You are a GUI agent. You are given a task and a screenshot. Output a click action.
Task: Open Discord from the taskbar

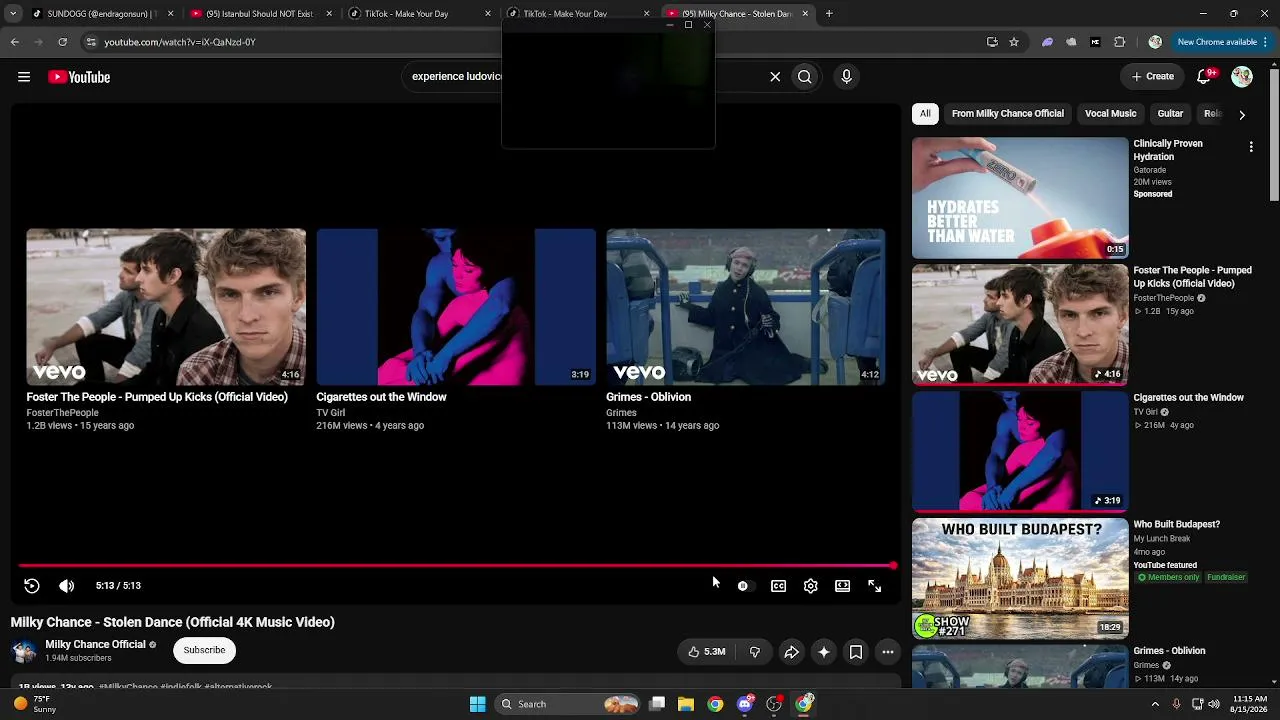[x=745, y=704]
